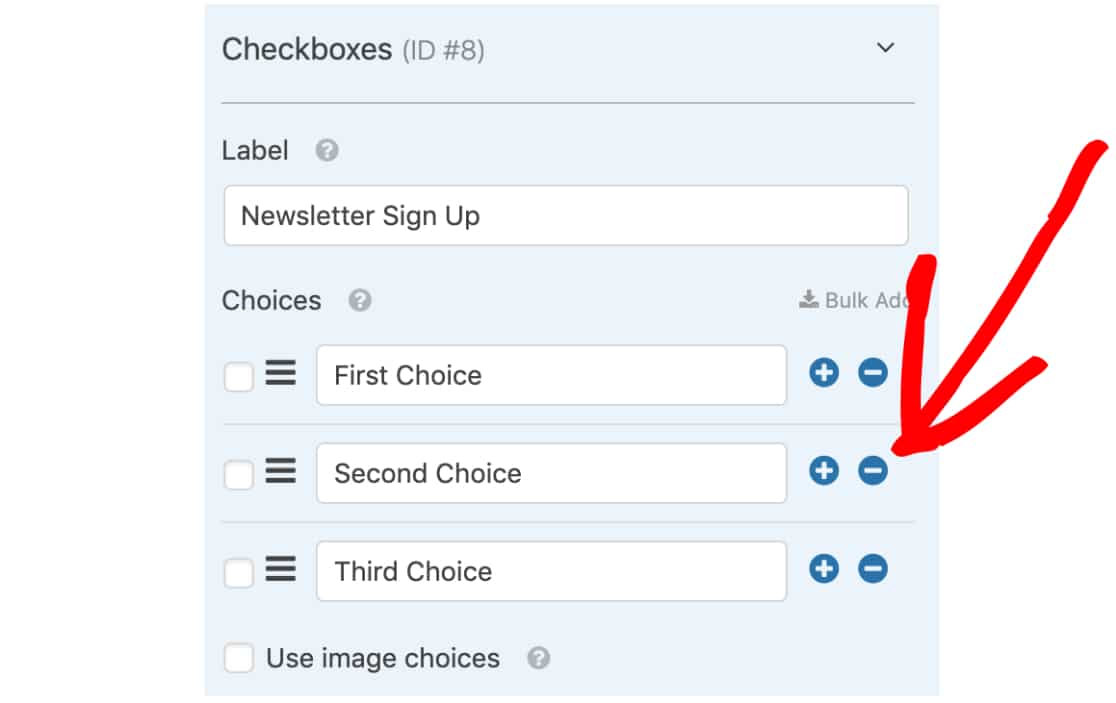Check Second Choice as default selection
1116x703 pixels.
(238, 475)
